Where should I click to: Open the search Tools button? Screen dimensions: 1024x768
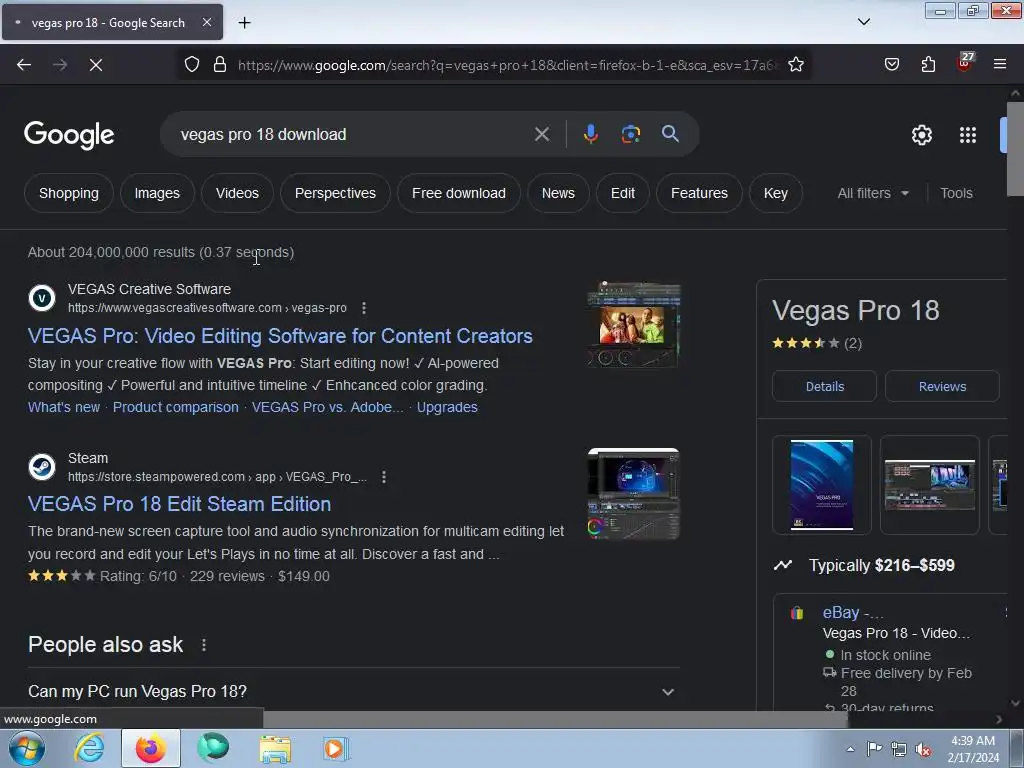(956, 193)
